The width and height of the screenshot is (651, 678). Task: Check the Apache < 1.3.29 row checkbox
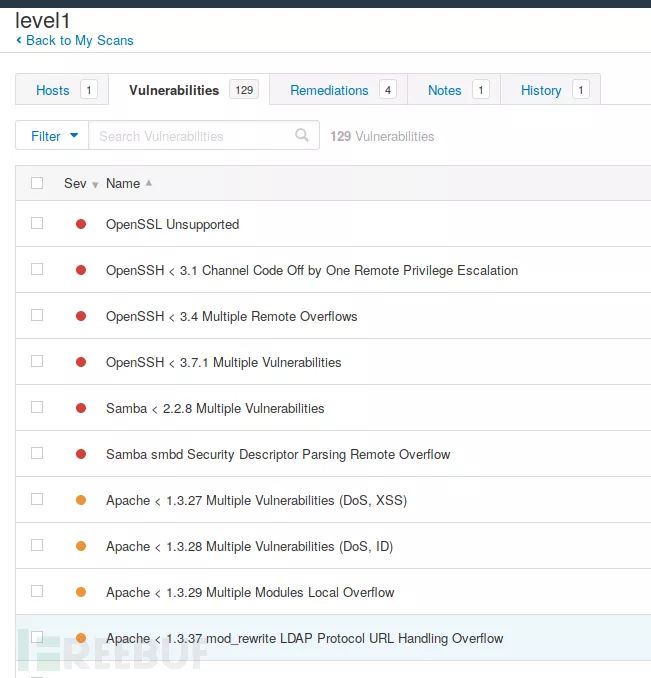tap(37, 591)
